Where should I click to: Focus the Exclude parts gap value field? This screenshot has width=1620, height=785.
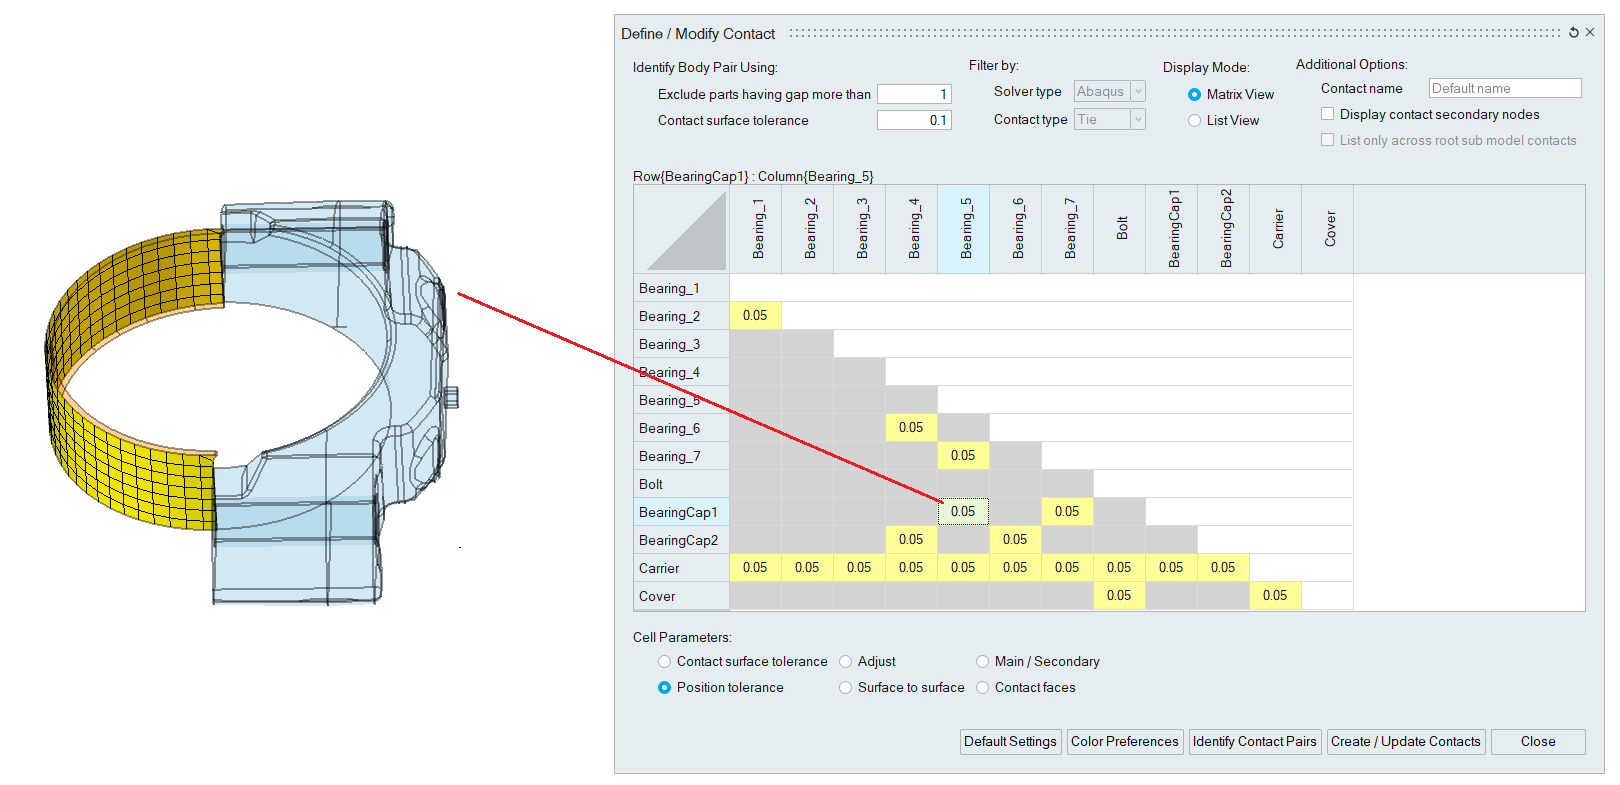(914, 94)
